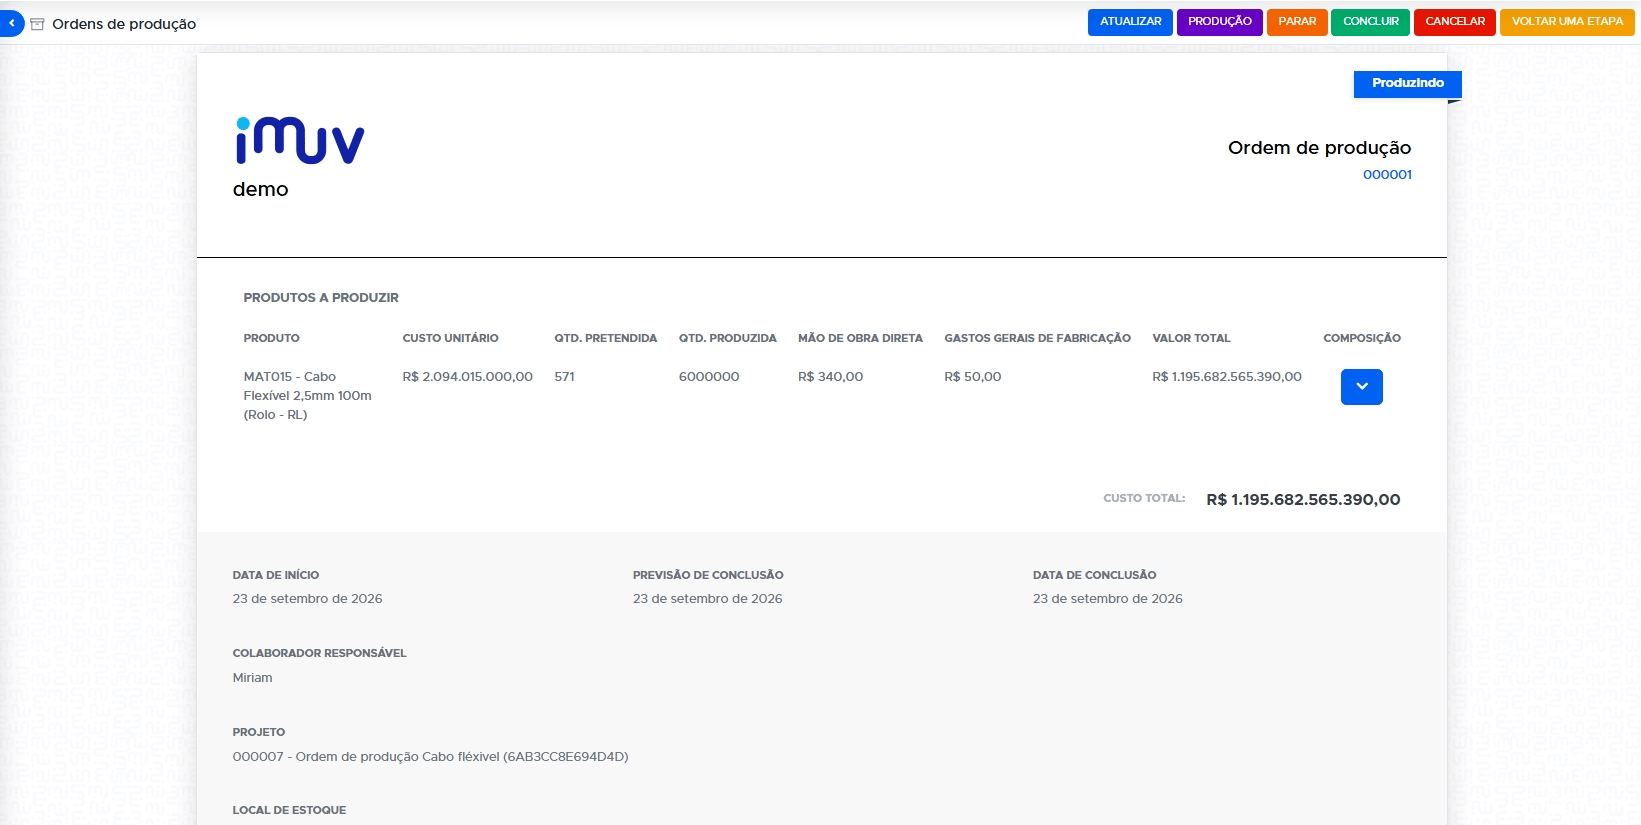Image resolution: width=1641 pixels, height=825 pixels.
Task: Select the Ordens de produção page title
Action: pos(124,24)
